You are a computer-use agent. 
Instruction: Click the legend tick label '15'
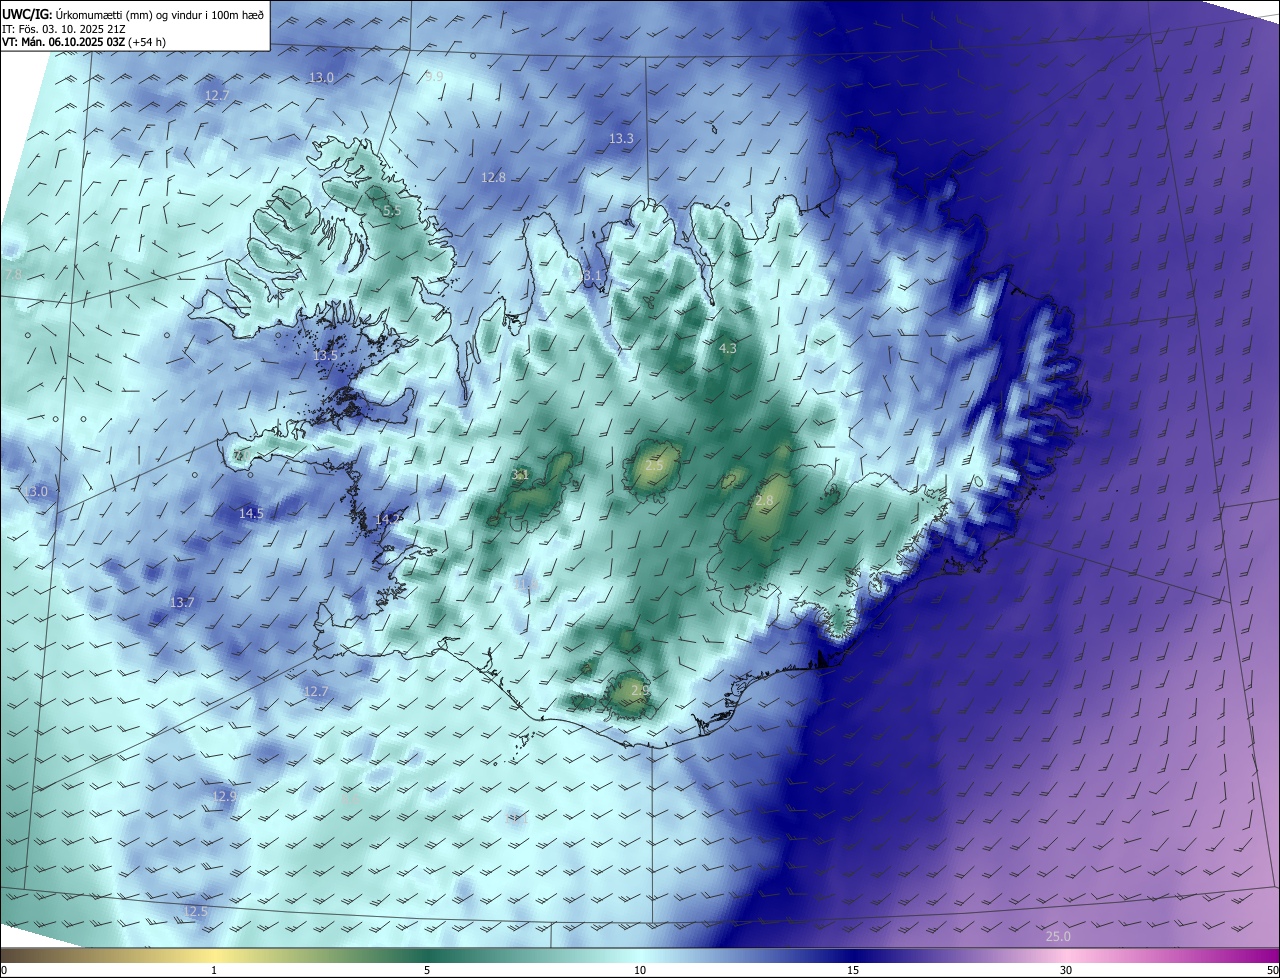(853, 970)
